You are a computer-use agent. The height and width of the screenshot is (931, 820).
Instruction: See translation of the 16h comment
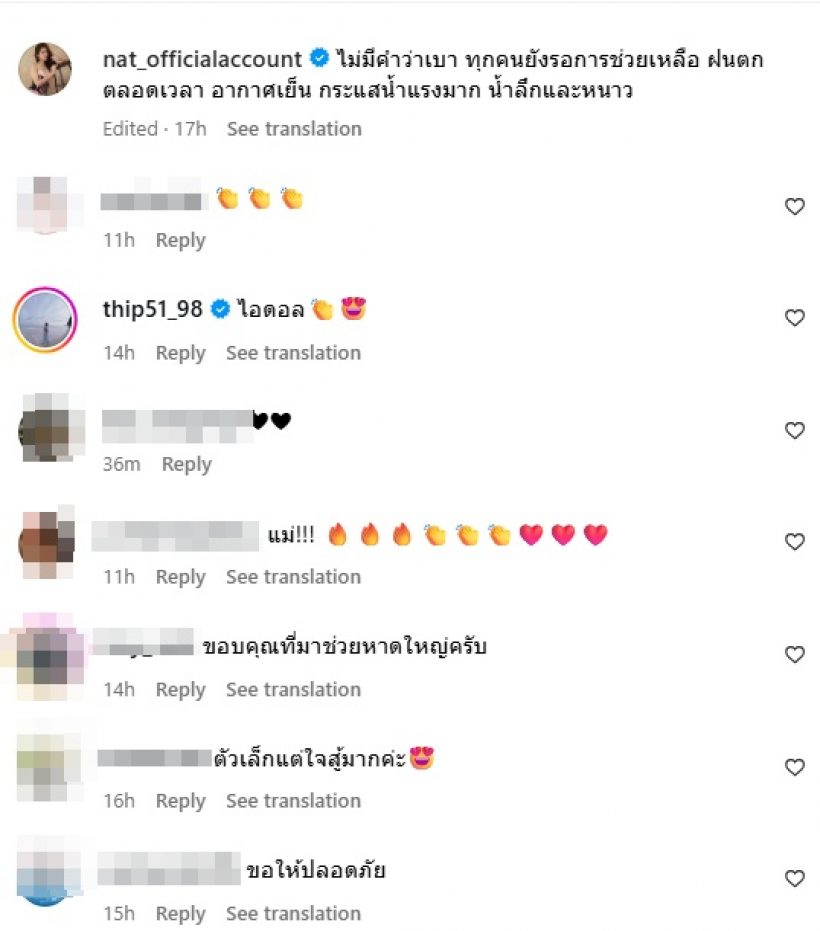coord(293,801)
